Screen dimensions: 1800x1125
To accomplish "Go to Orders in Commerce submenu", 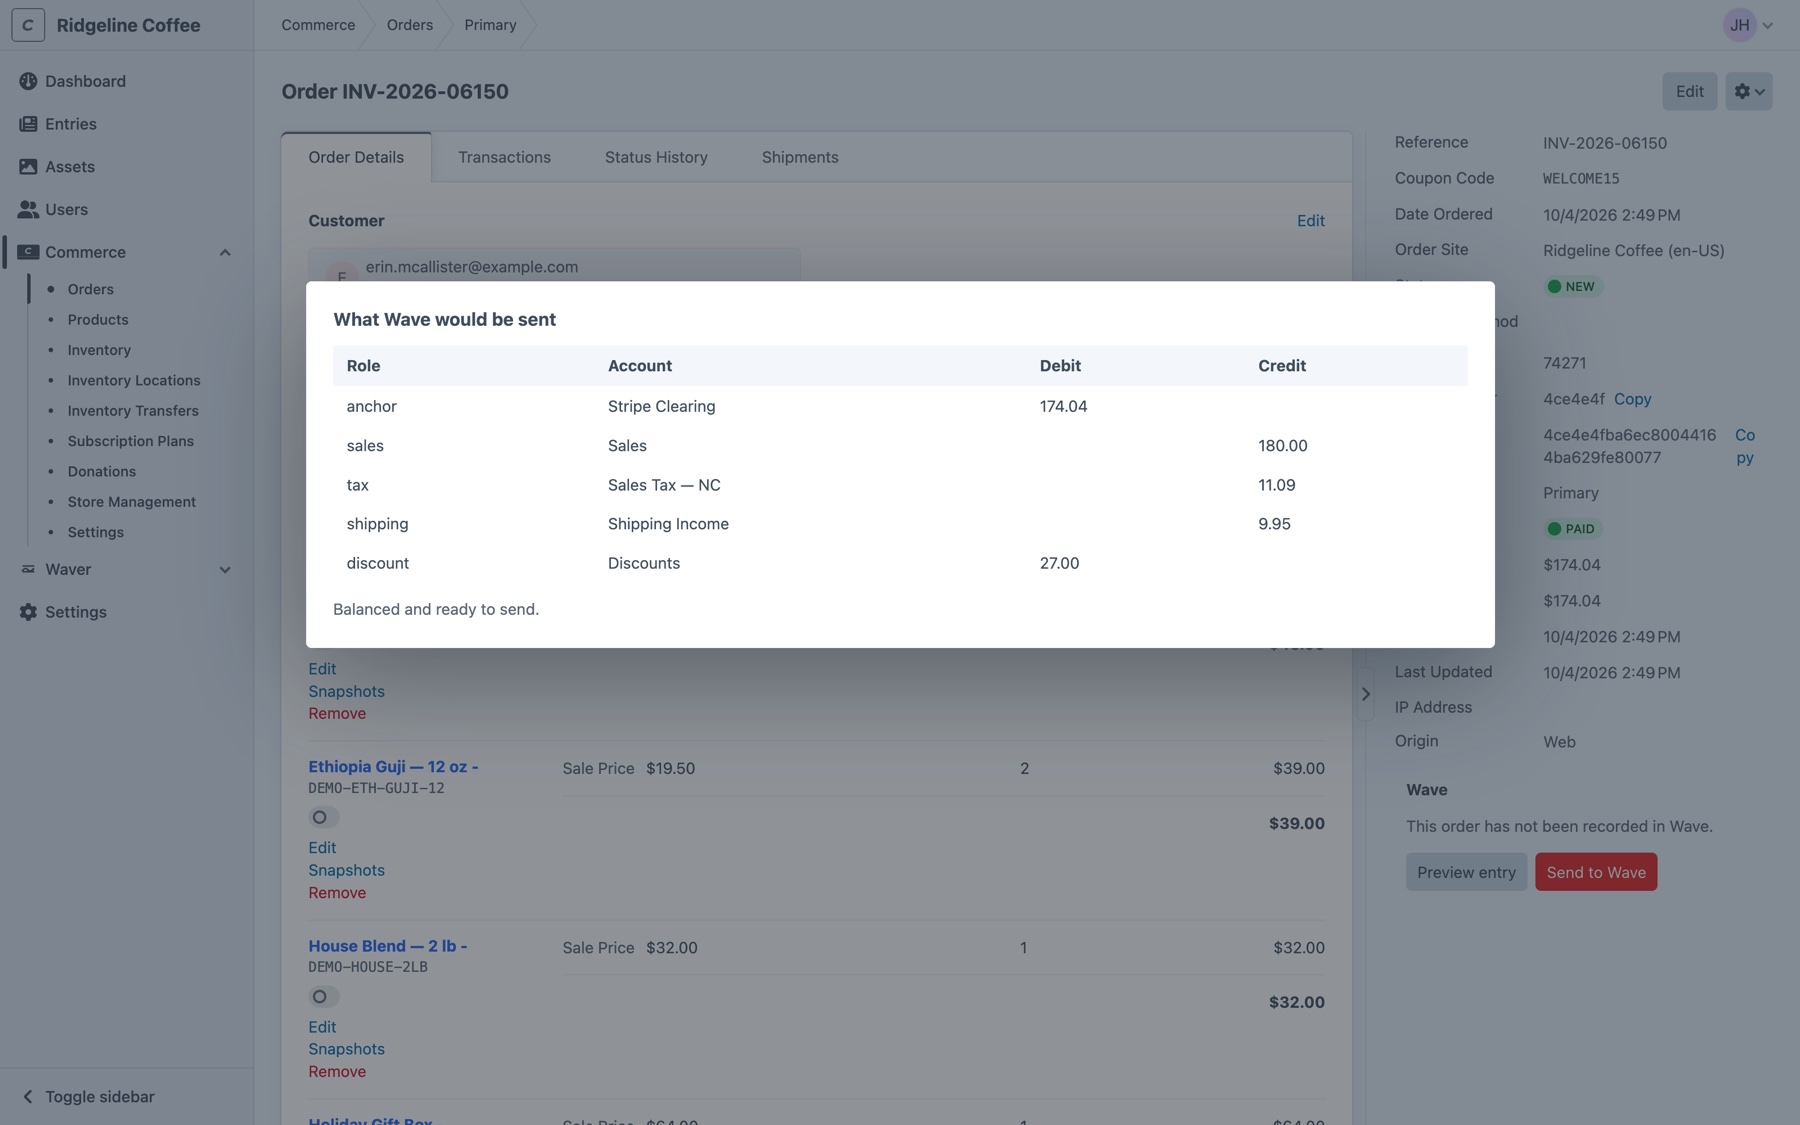I will [x=90, y=289].
